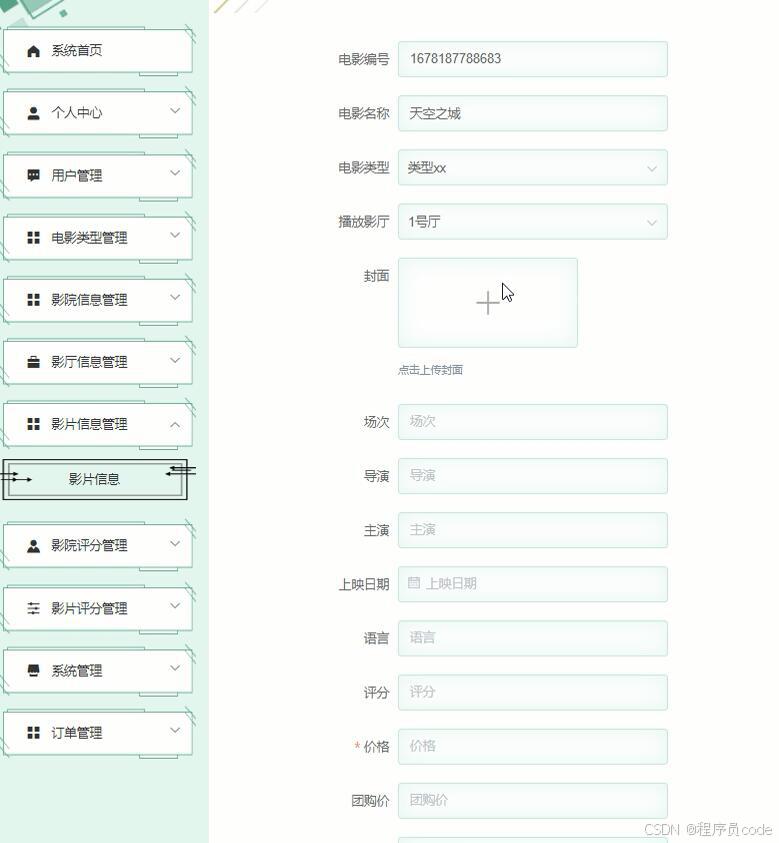Click the briefcase icon next to 影厅信息管理

[x=31, y=361]
